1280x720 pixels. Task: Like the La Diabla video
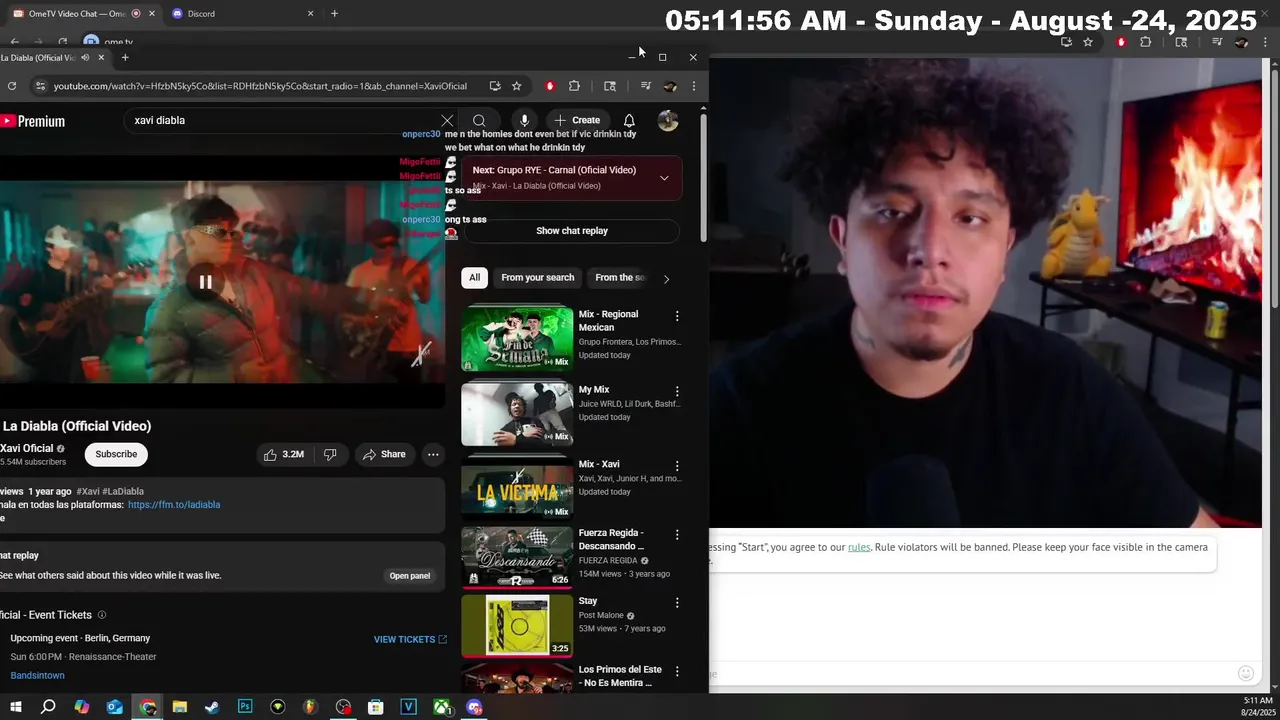[284, 454]
